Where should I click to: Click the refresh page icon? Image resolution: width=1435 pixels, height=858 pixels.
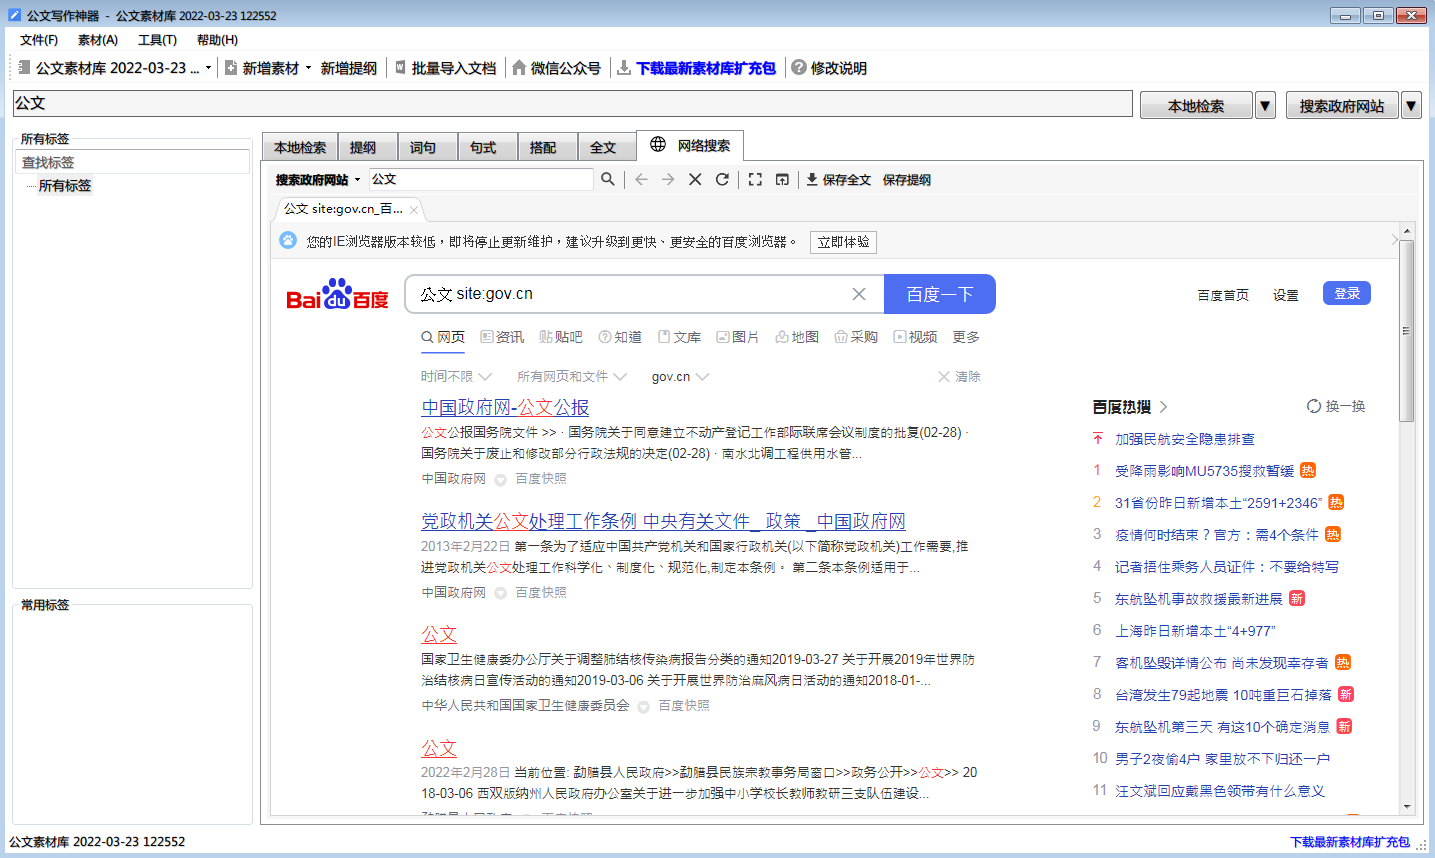coord(722,179)
